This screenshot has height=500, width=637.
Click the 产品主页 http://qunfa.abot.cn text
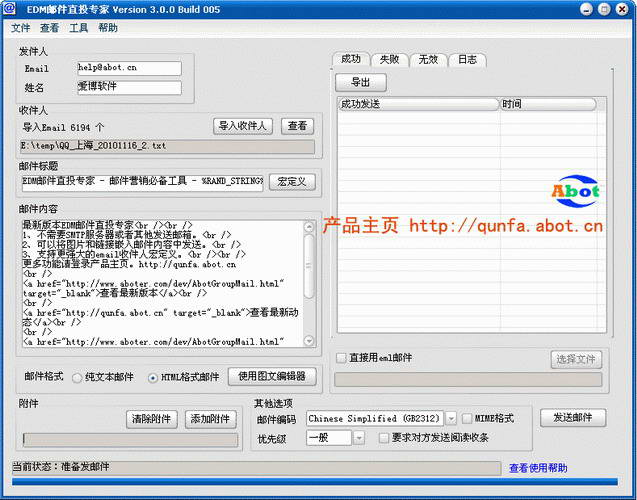[x=463, y=226]
